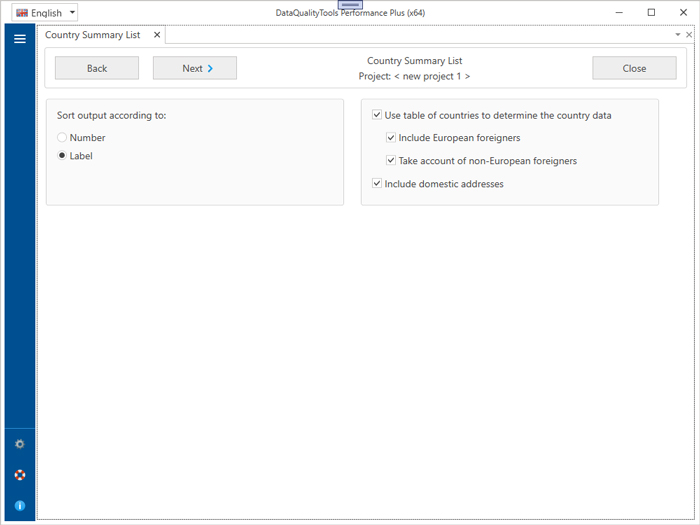This screenshot has width=700, height=525.
Task: Click the lifebuoy help icon
Action: [x=19, y=475]
